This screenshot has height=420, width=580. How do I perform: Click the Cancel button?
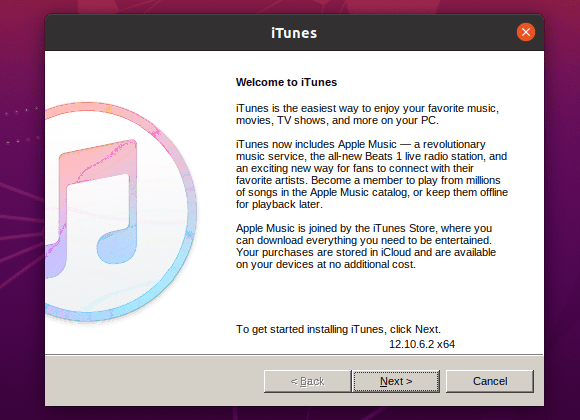[x=490, y=381]
